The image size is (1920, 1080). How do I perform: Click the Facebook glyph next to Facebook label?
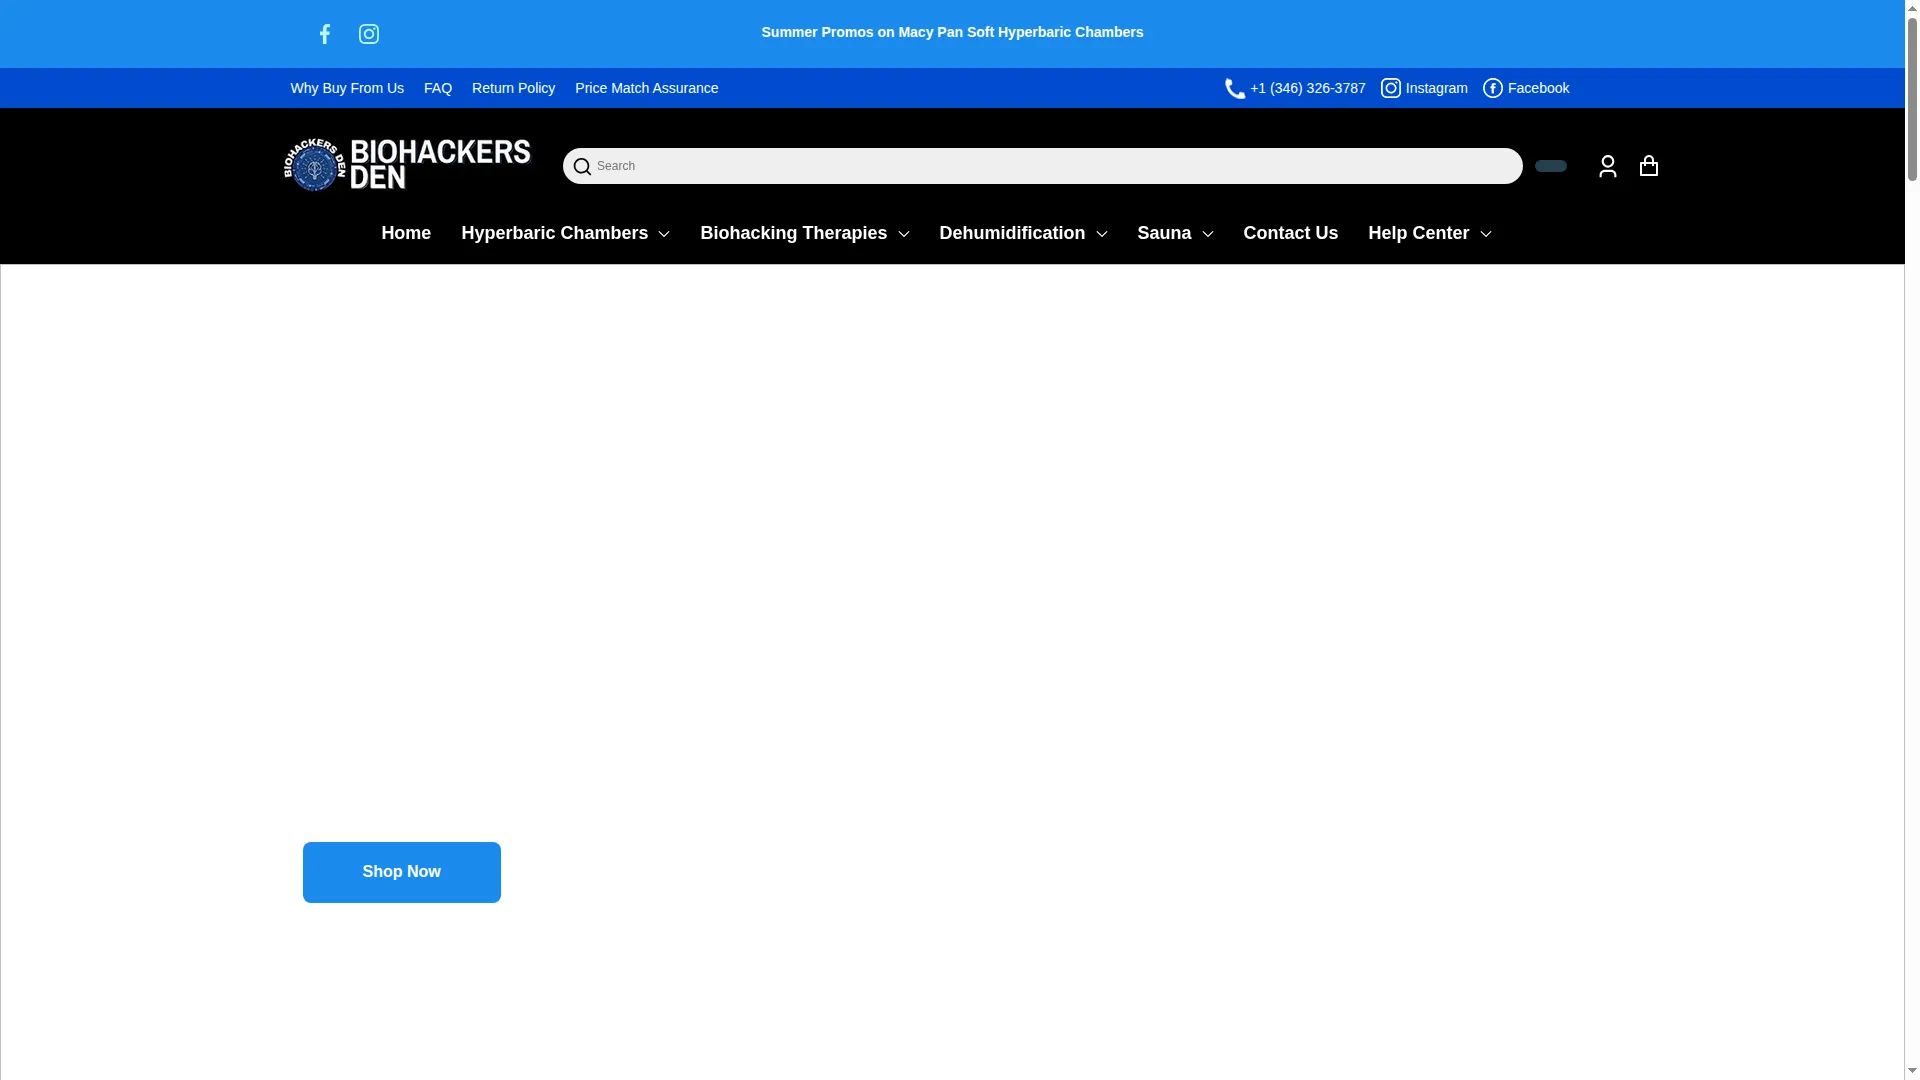(x=1493, y=88)
